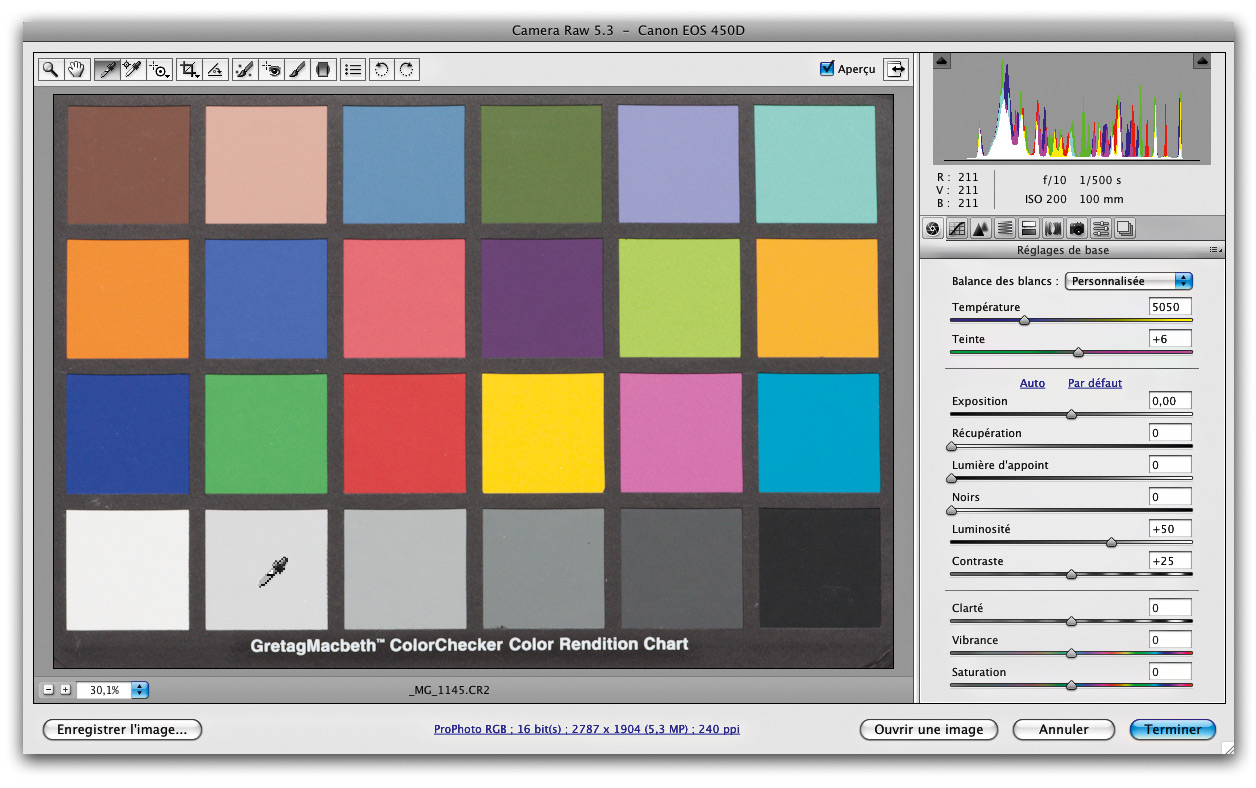Rotate image 90° counterclockwise
The width and height of the screenshot is (1256, 788).
[x=381, y=69]
